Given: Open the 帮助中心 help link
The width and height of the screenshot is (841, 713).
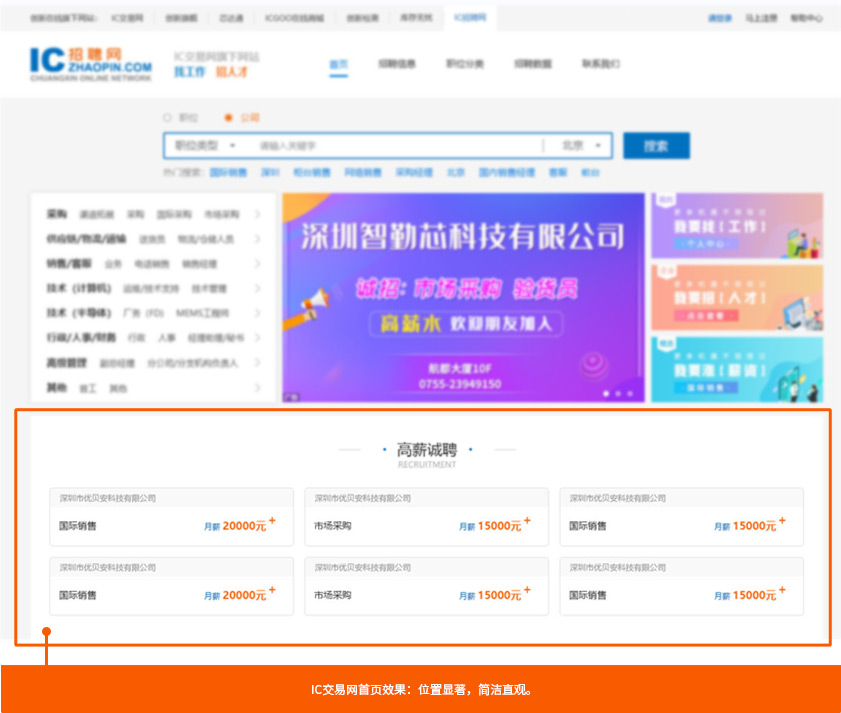Looking at the screenshot, I should click(806, 18).
